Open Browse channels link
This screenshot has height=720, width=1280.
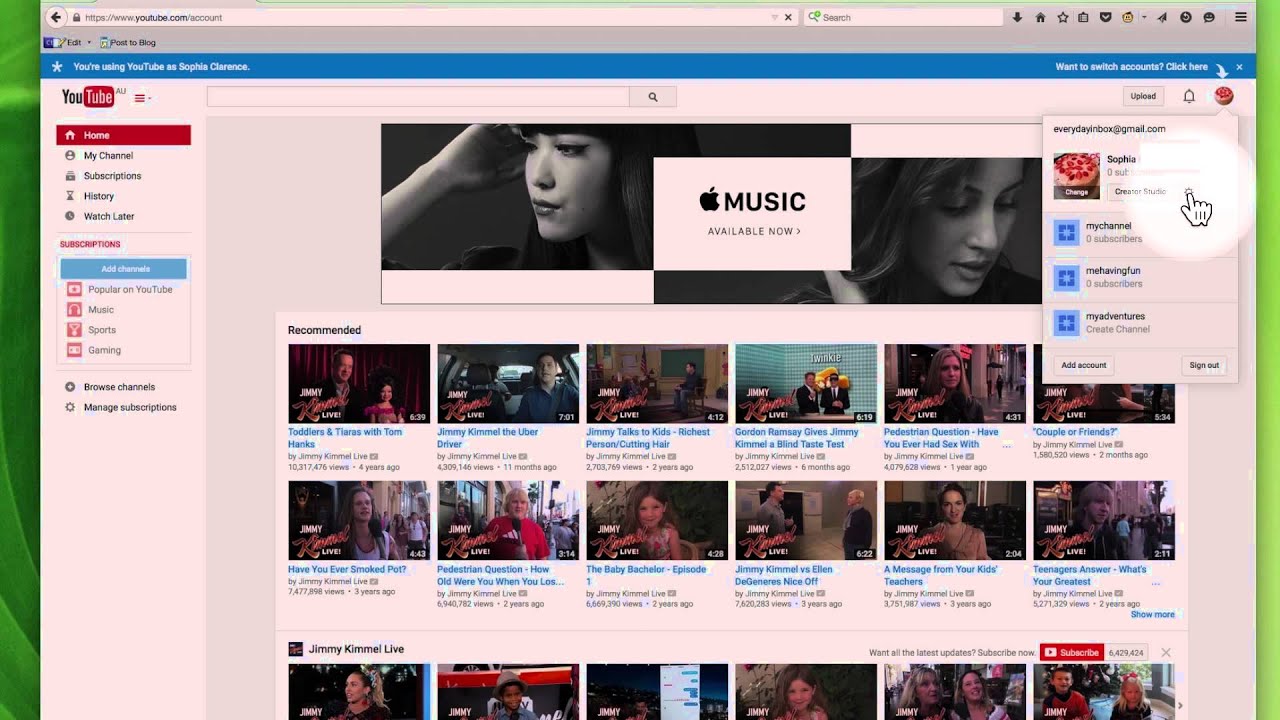pos(119,387)
